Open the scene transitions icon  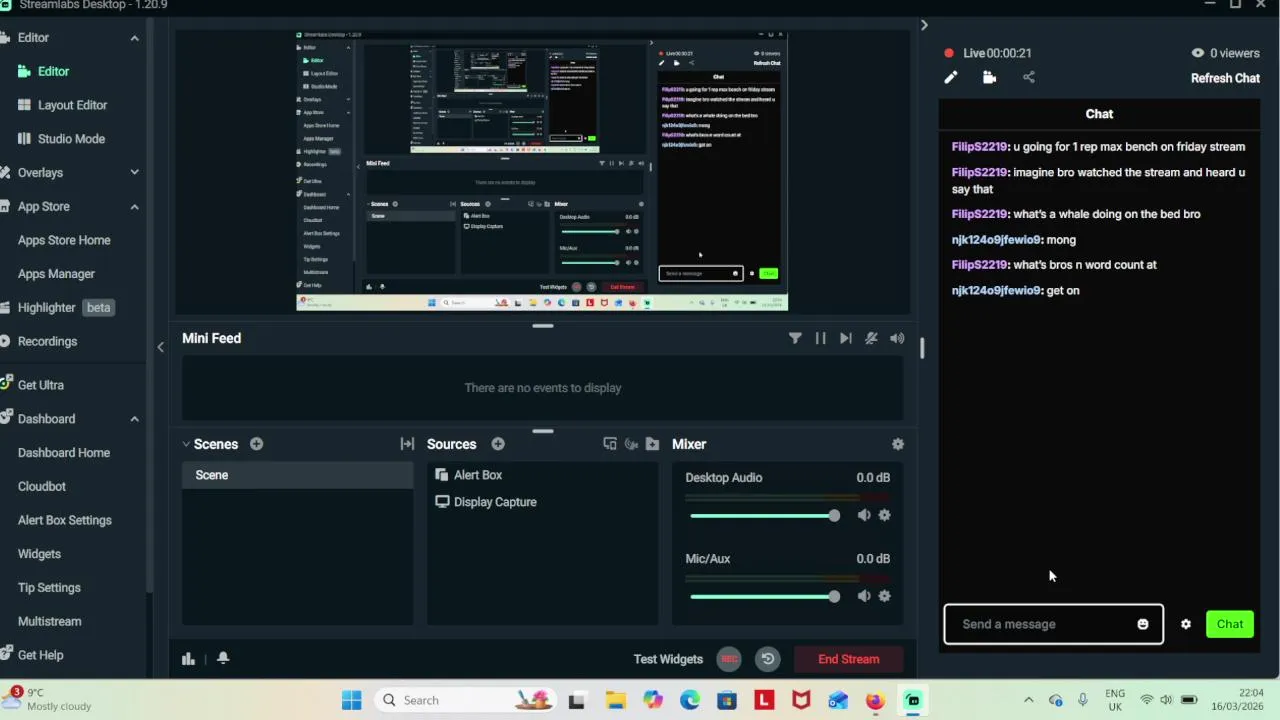407,444
